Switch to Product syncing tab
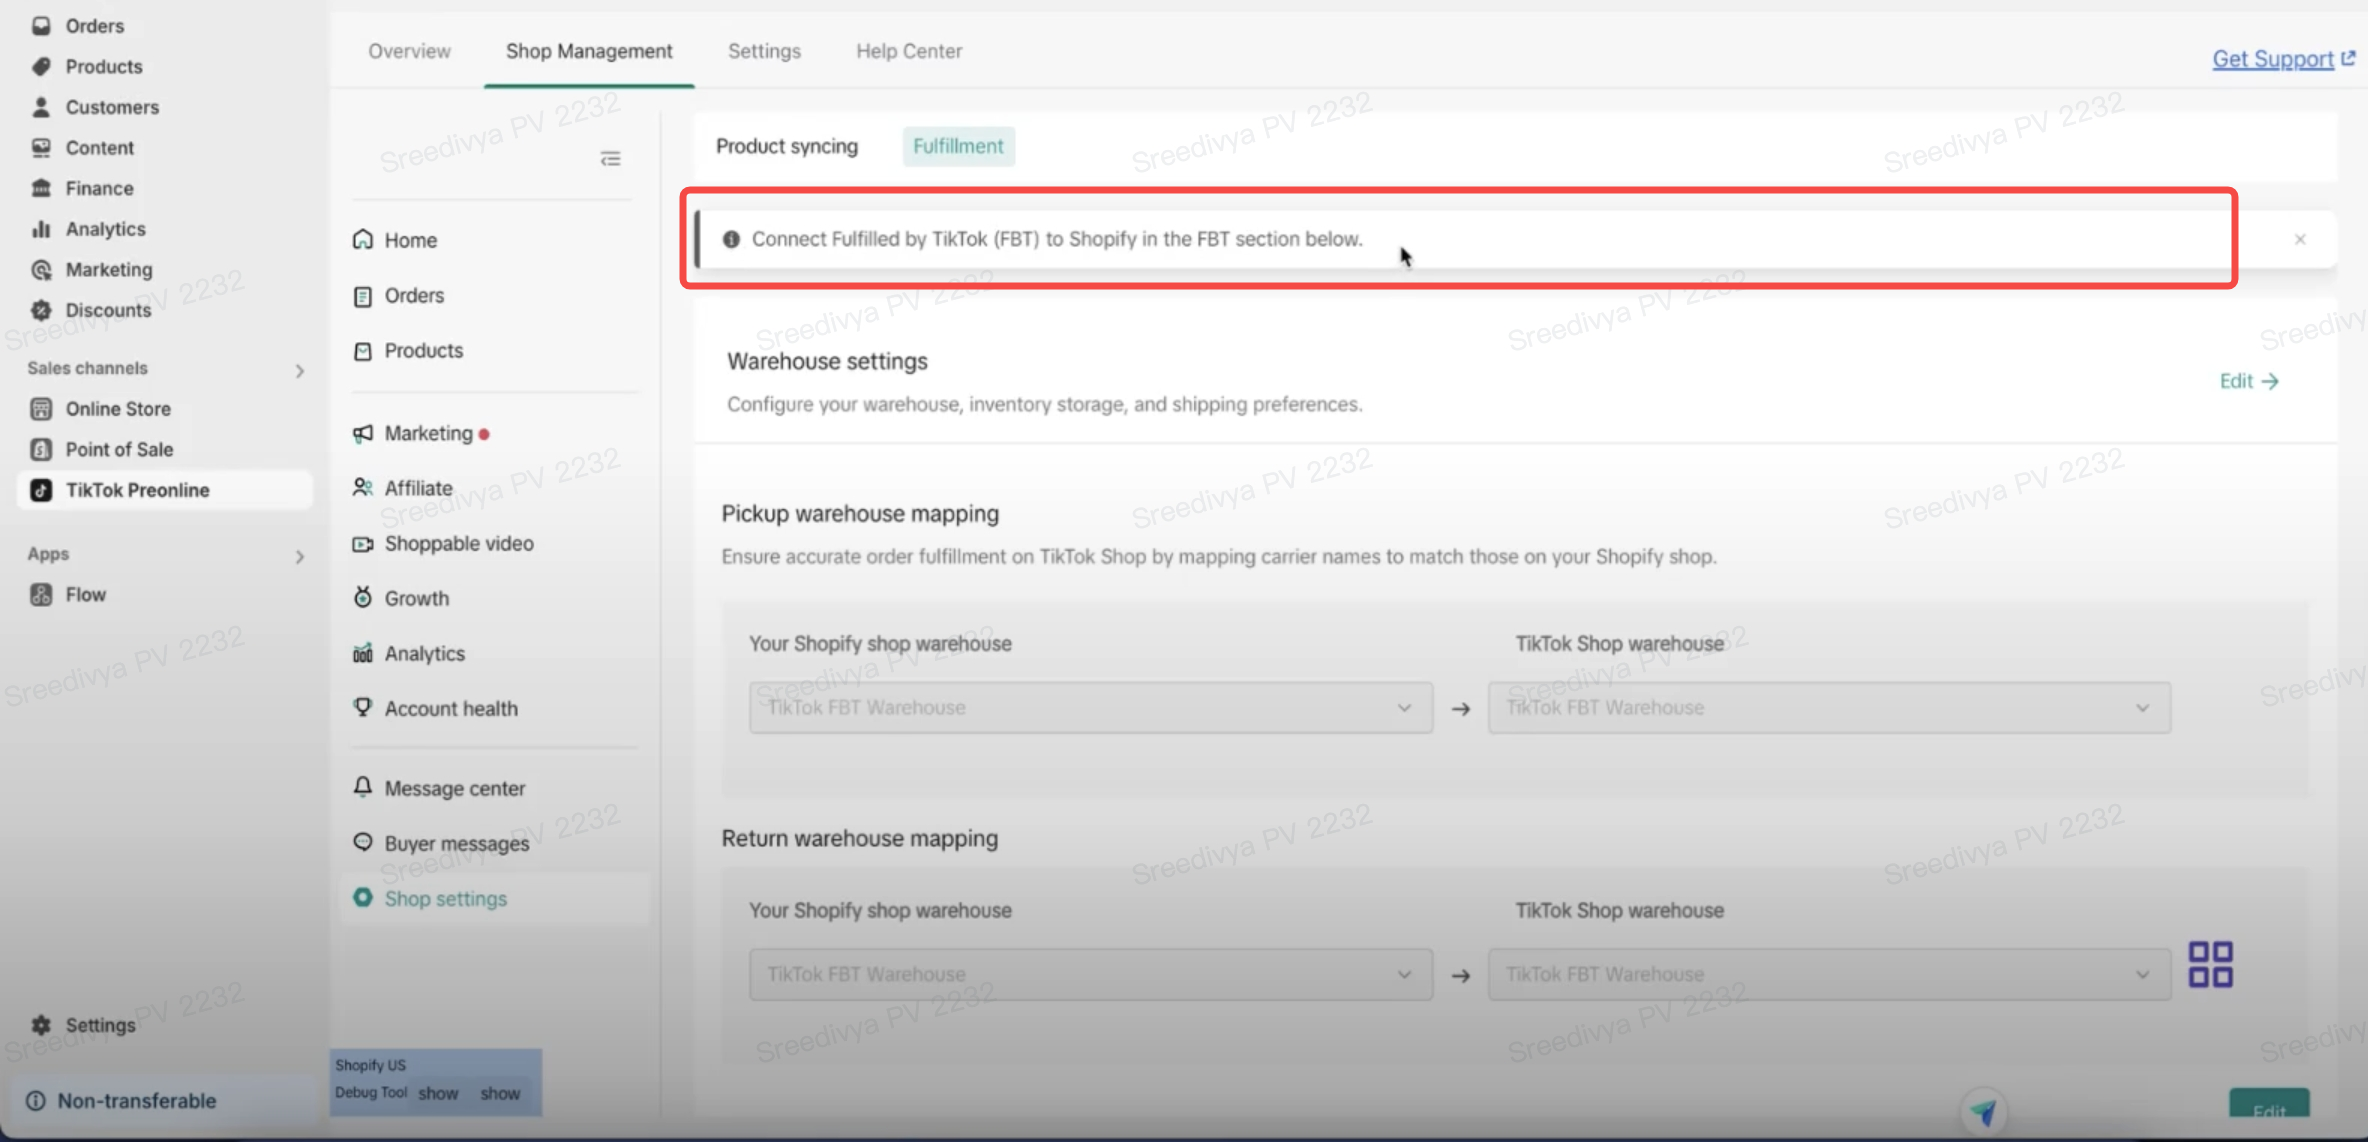2368x1142 pixels. click(786, 146)
